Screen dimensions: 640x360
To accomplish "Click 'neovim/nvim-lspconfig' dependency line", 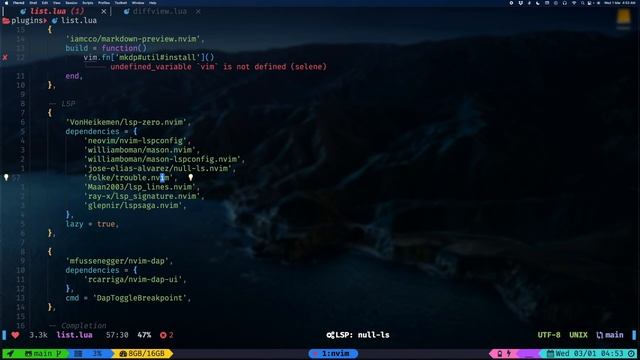I will point(135,140).
